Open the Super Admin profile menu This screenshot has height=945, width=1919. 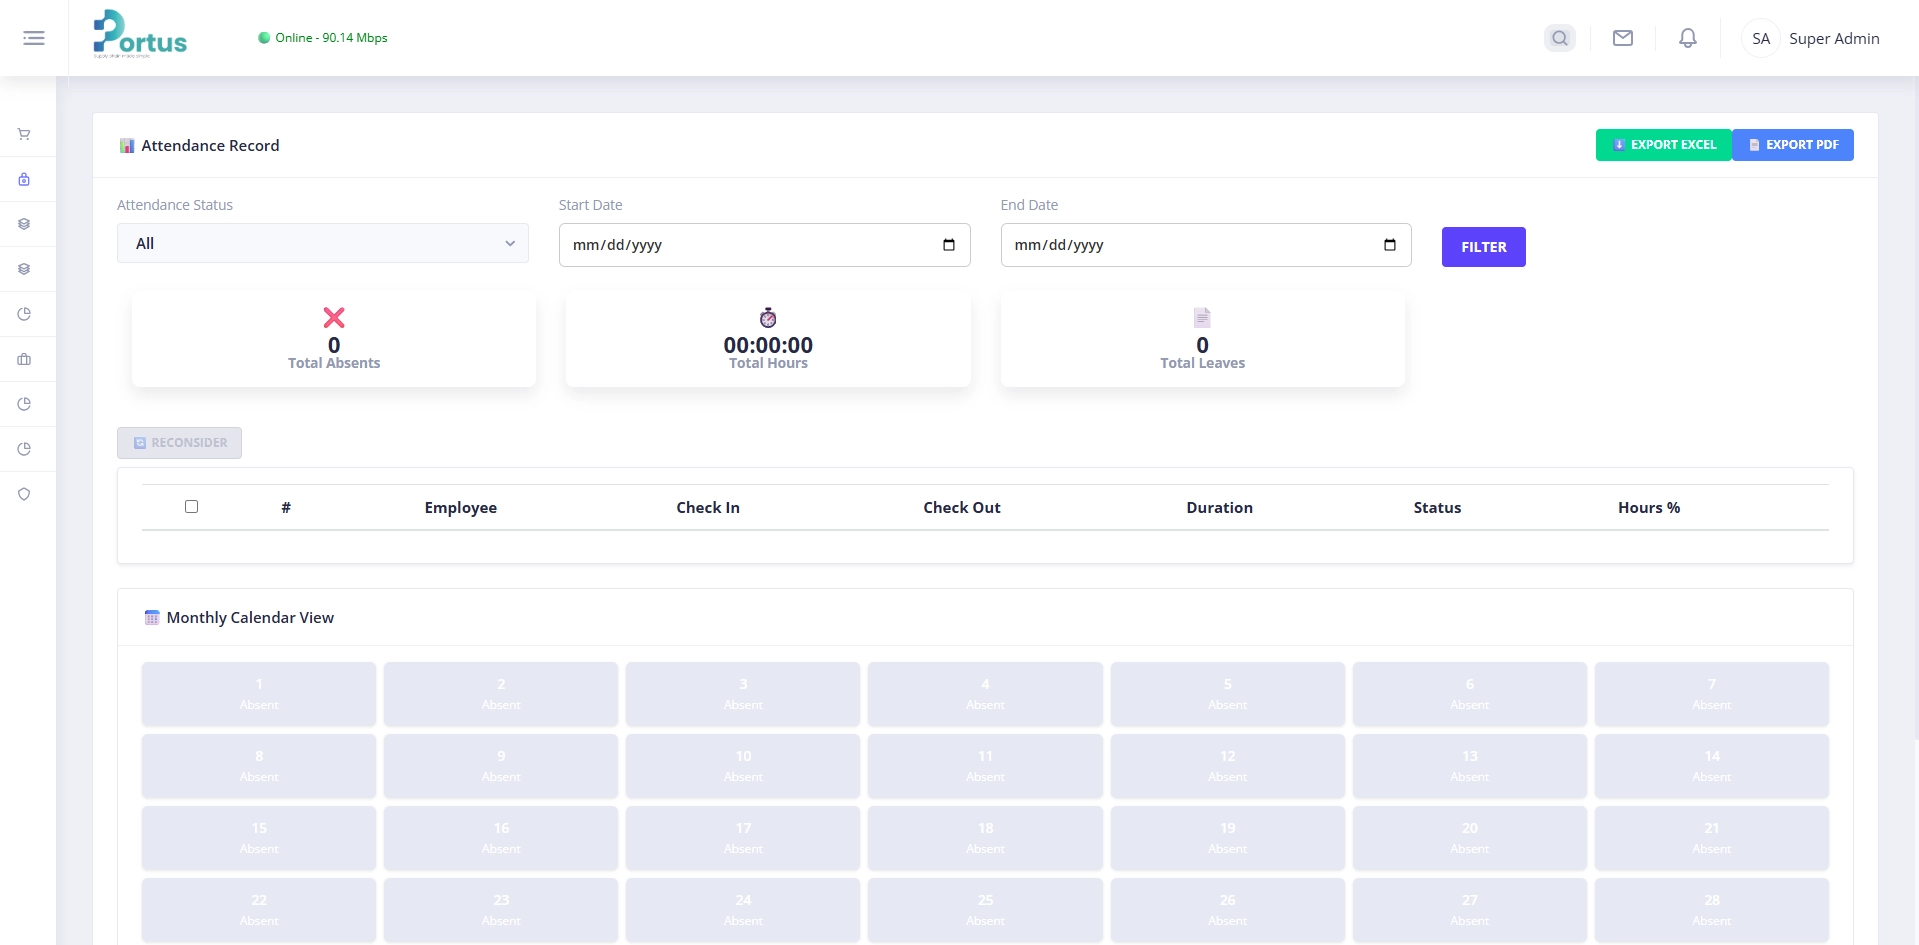point(1812,39)
